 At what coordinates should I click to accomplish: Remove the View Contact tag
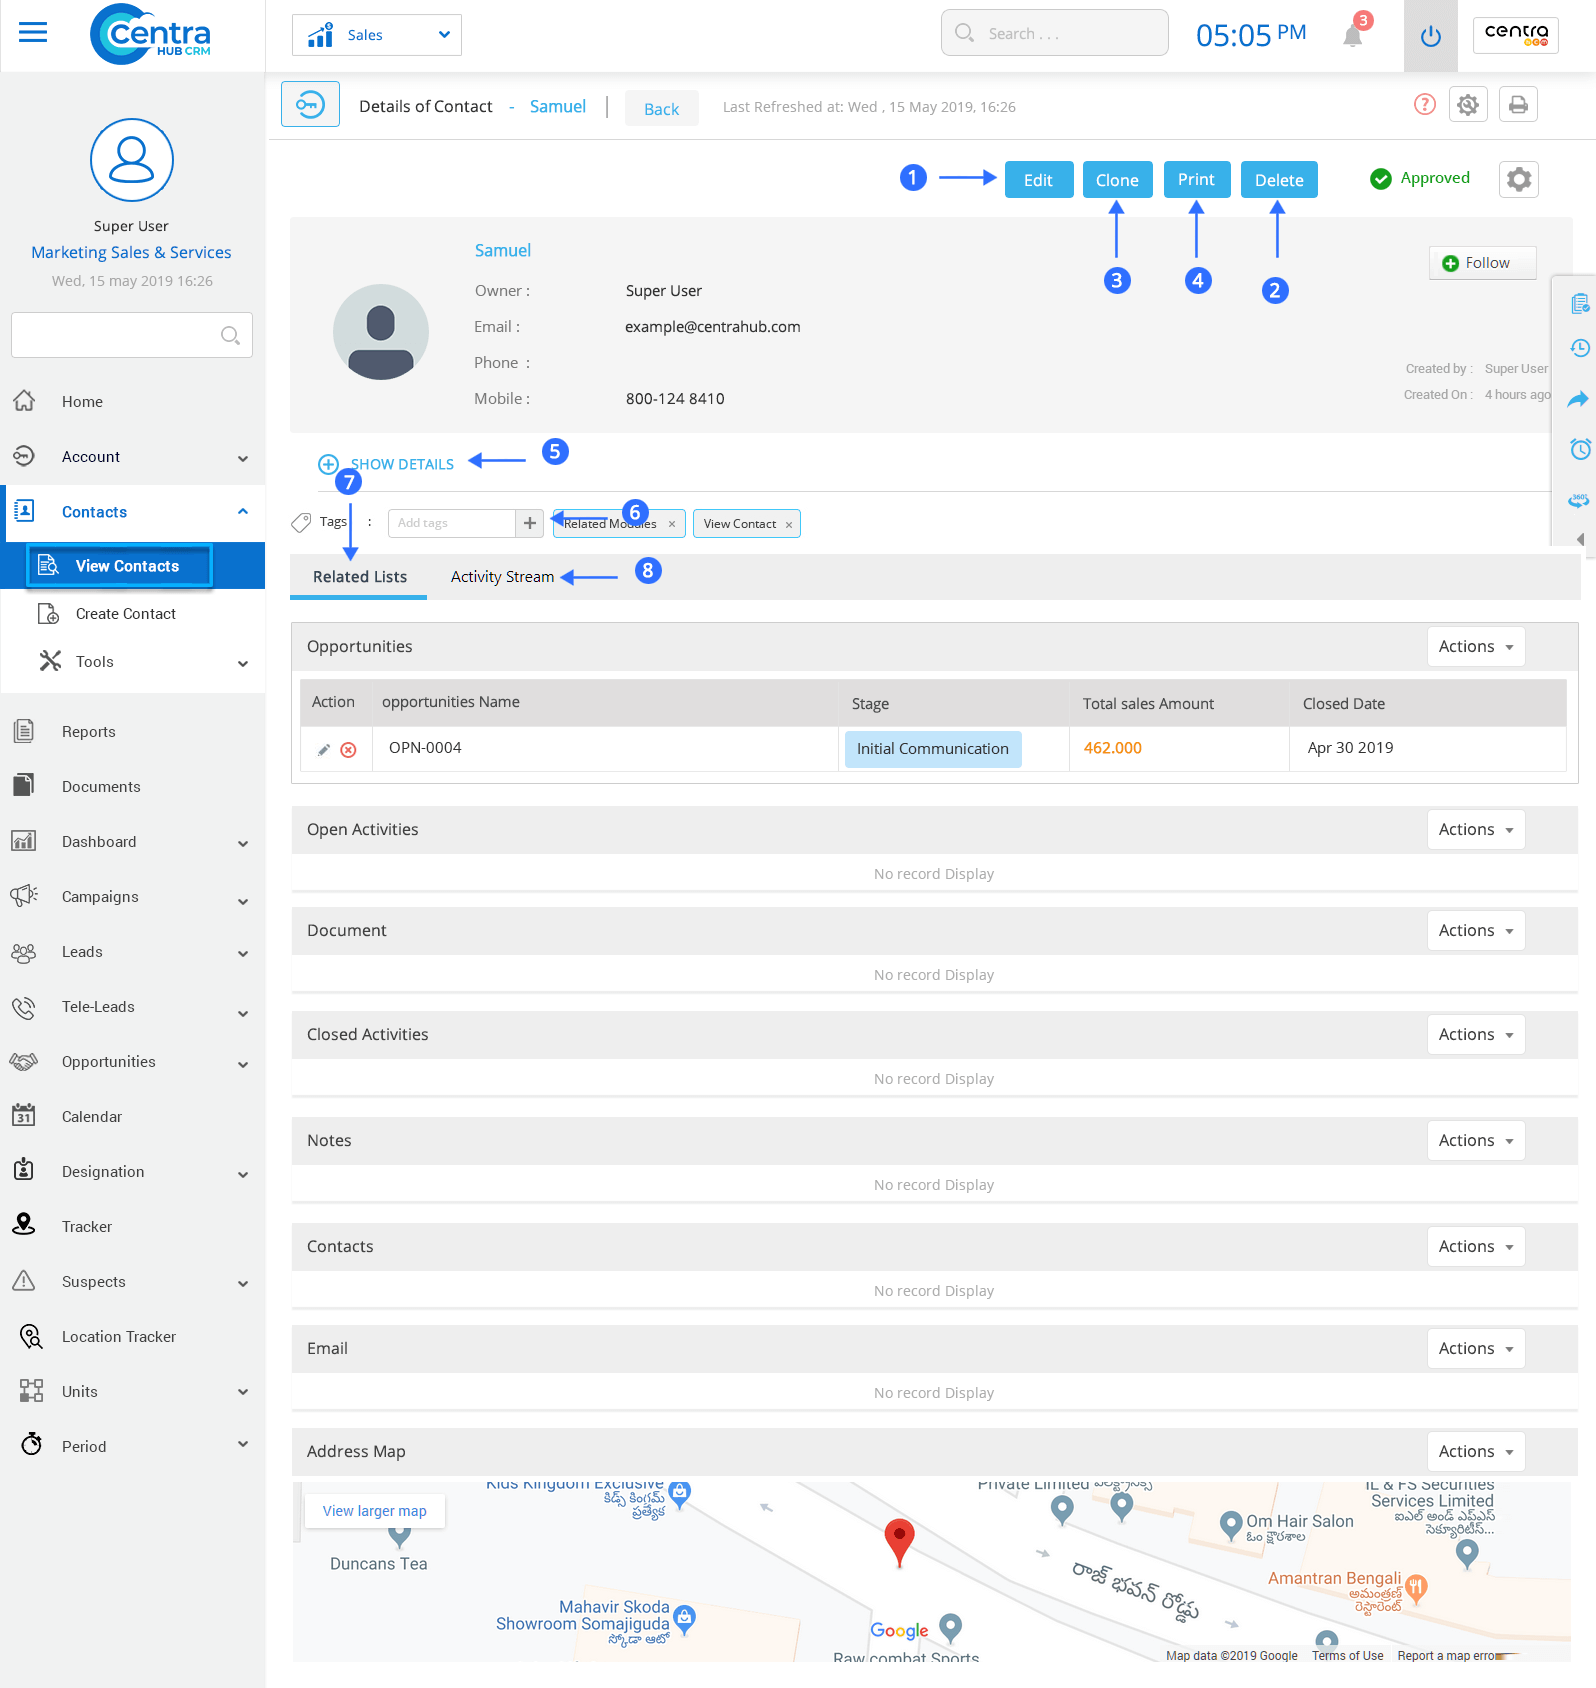[789, 525]
